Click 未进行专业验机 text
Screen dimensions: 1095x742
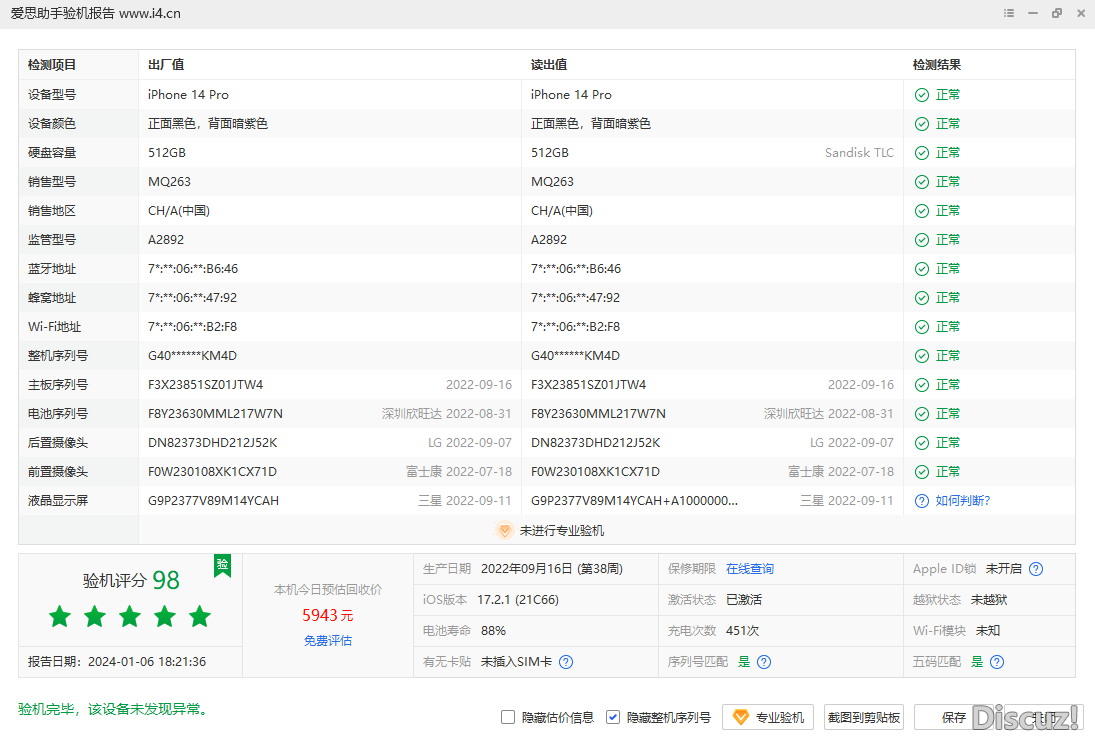tap(561, 530)
